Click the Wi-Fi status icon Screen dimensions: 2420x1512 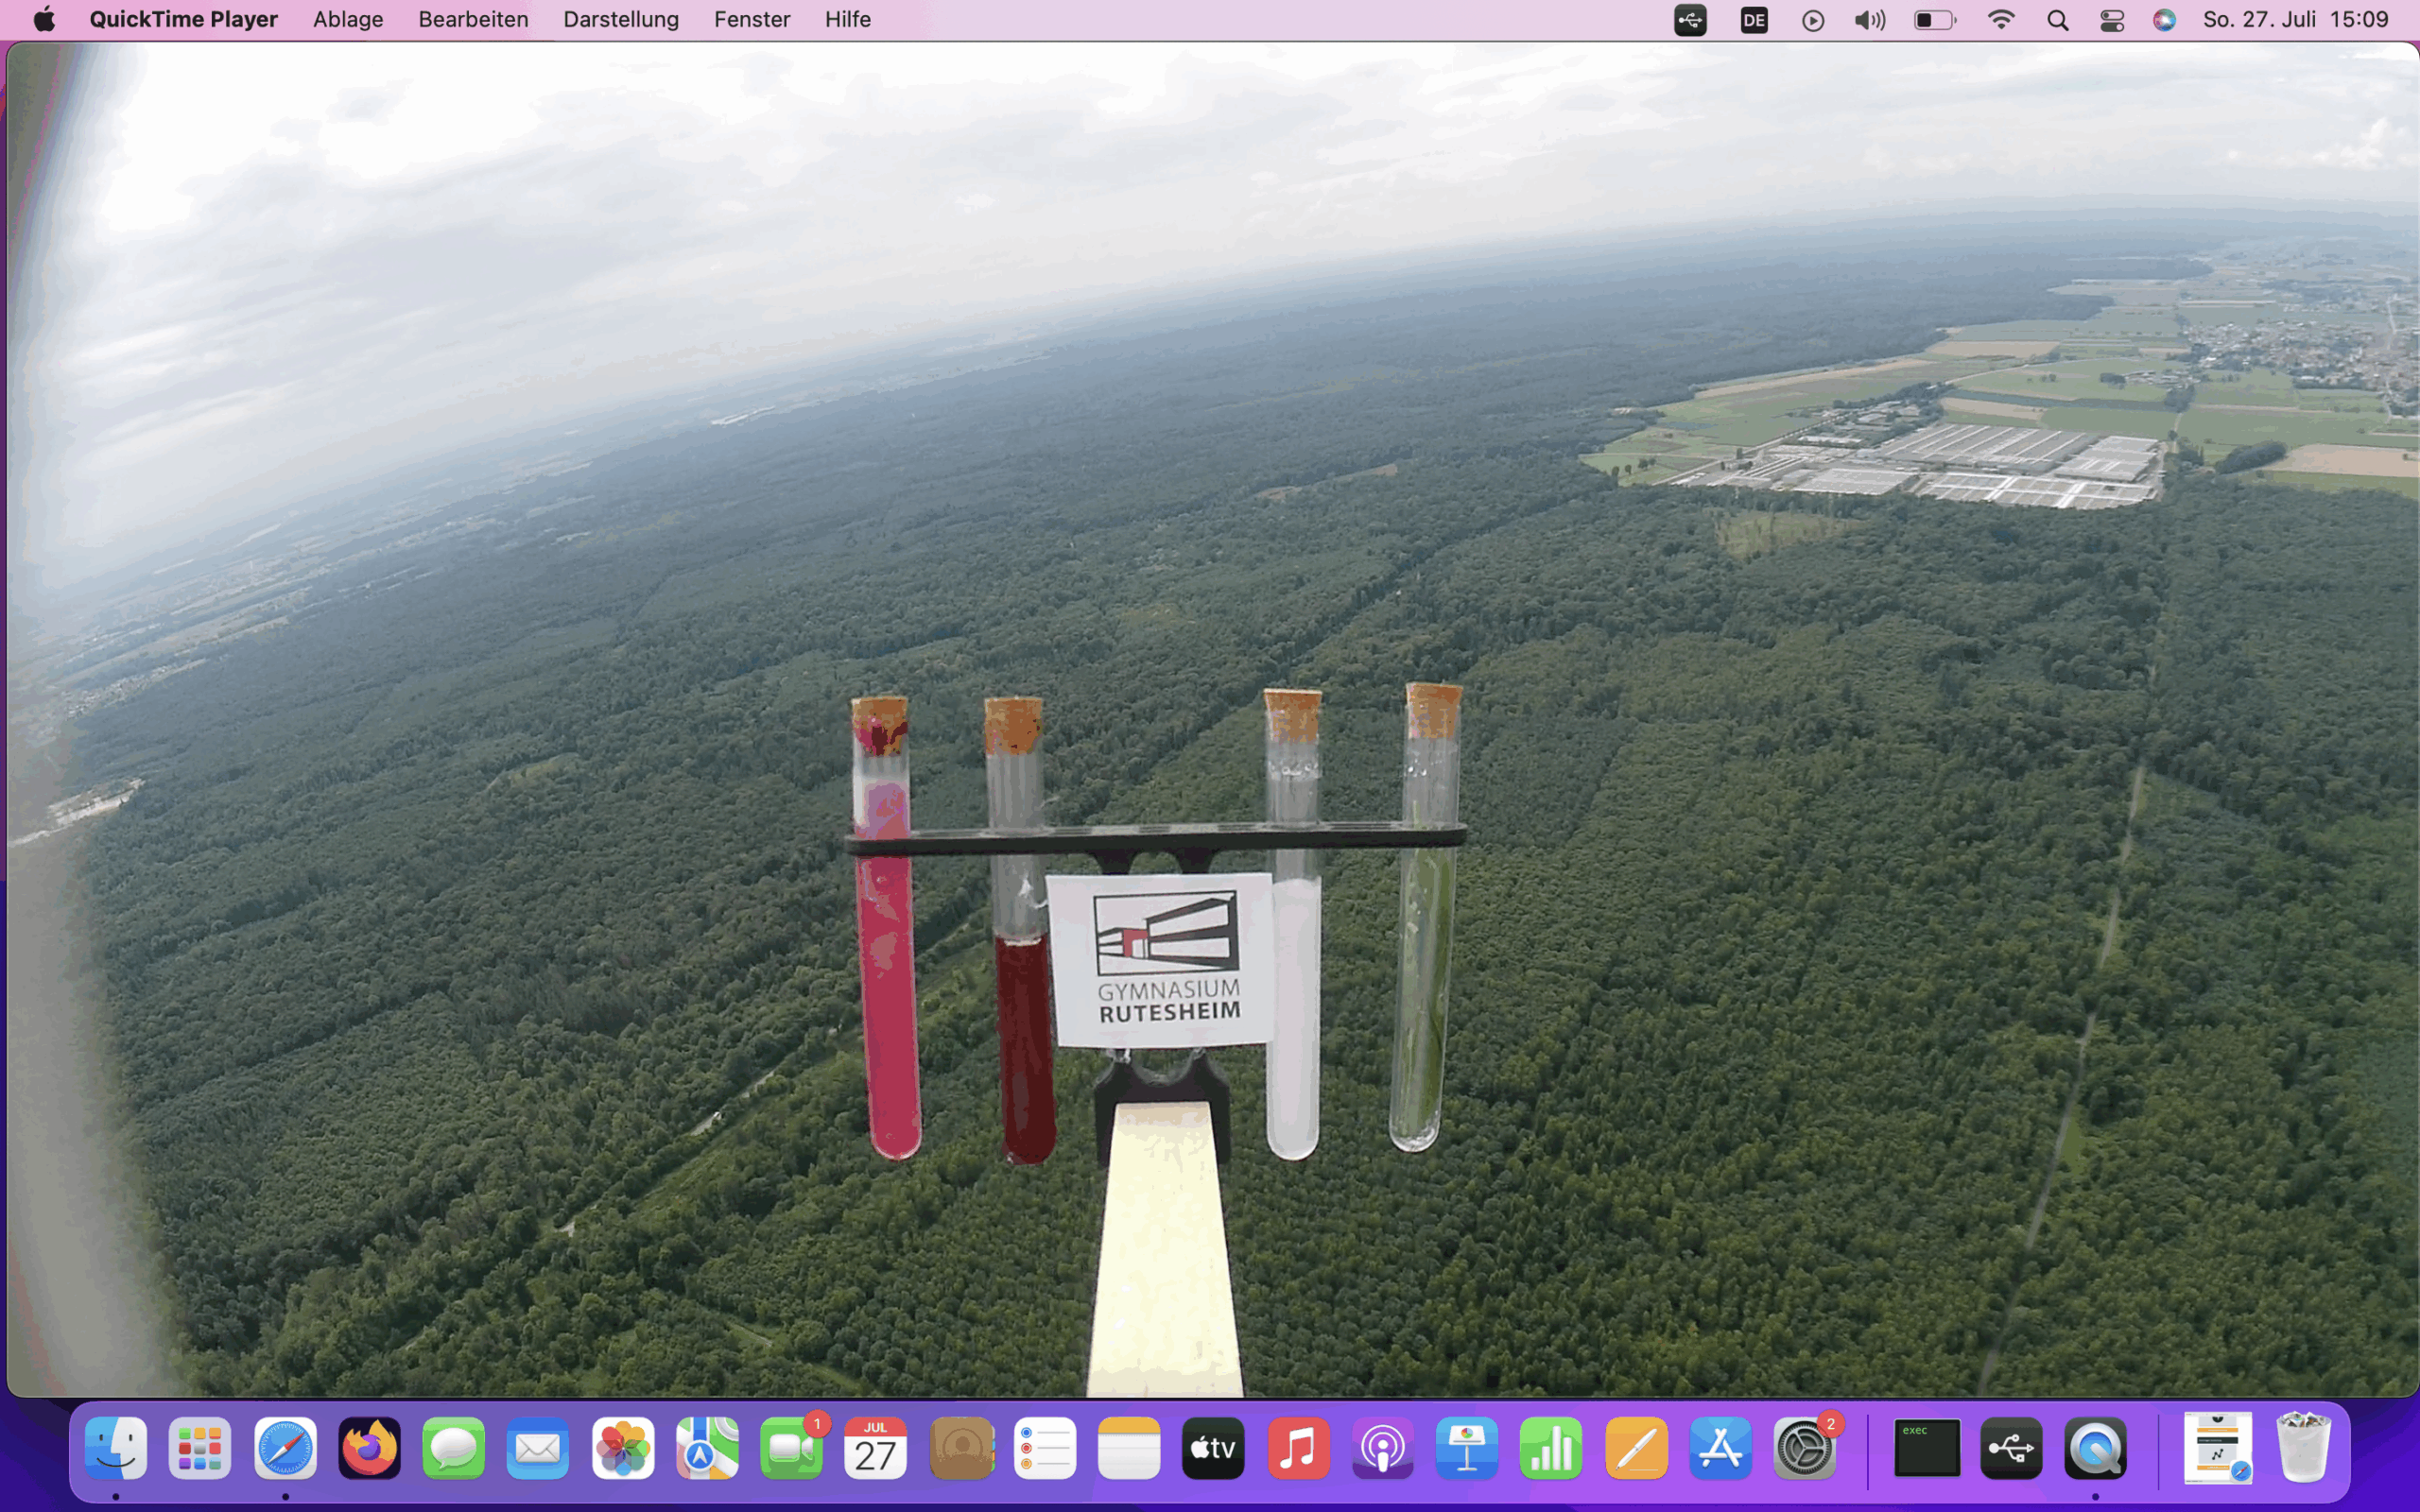point(2000,20)
